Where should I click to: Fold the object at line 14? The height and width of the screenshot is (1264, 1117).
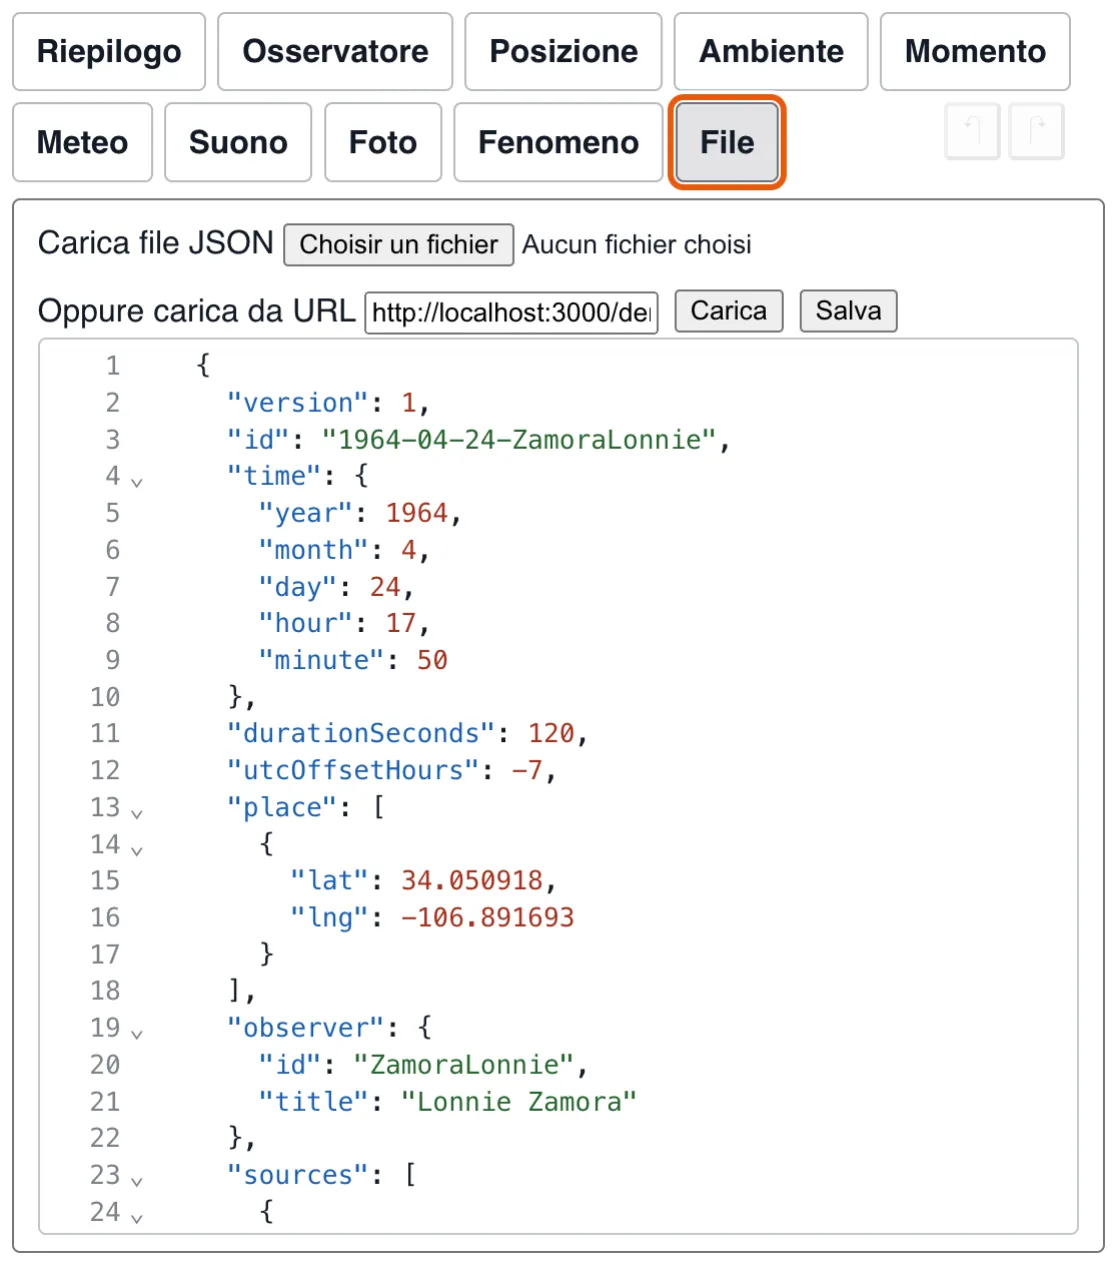pyautogui.click(x=137, y=850)
